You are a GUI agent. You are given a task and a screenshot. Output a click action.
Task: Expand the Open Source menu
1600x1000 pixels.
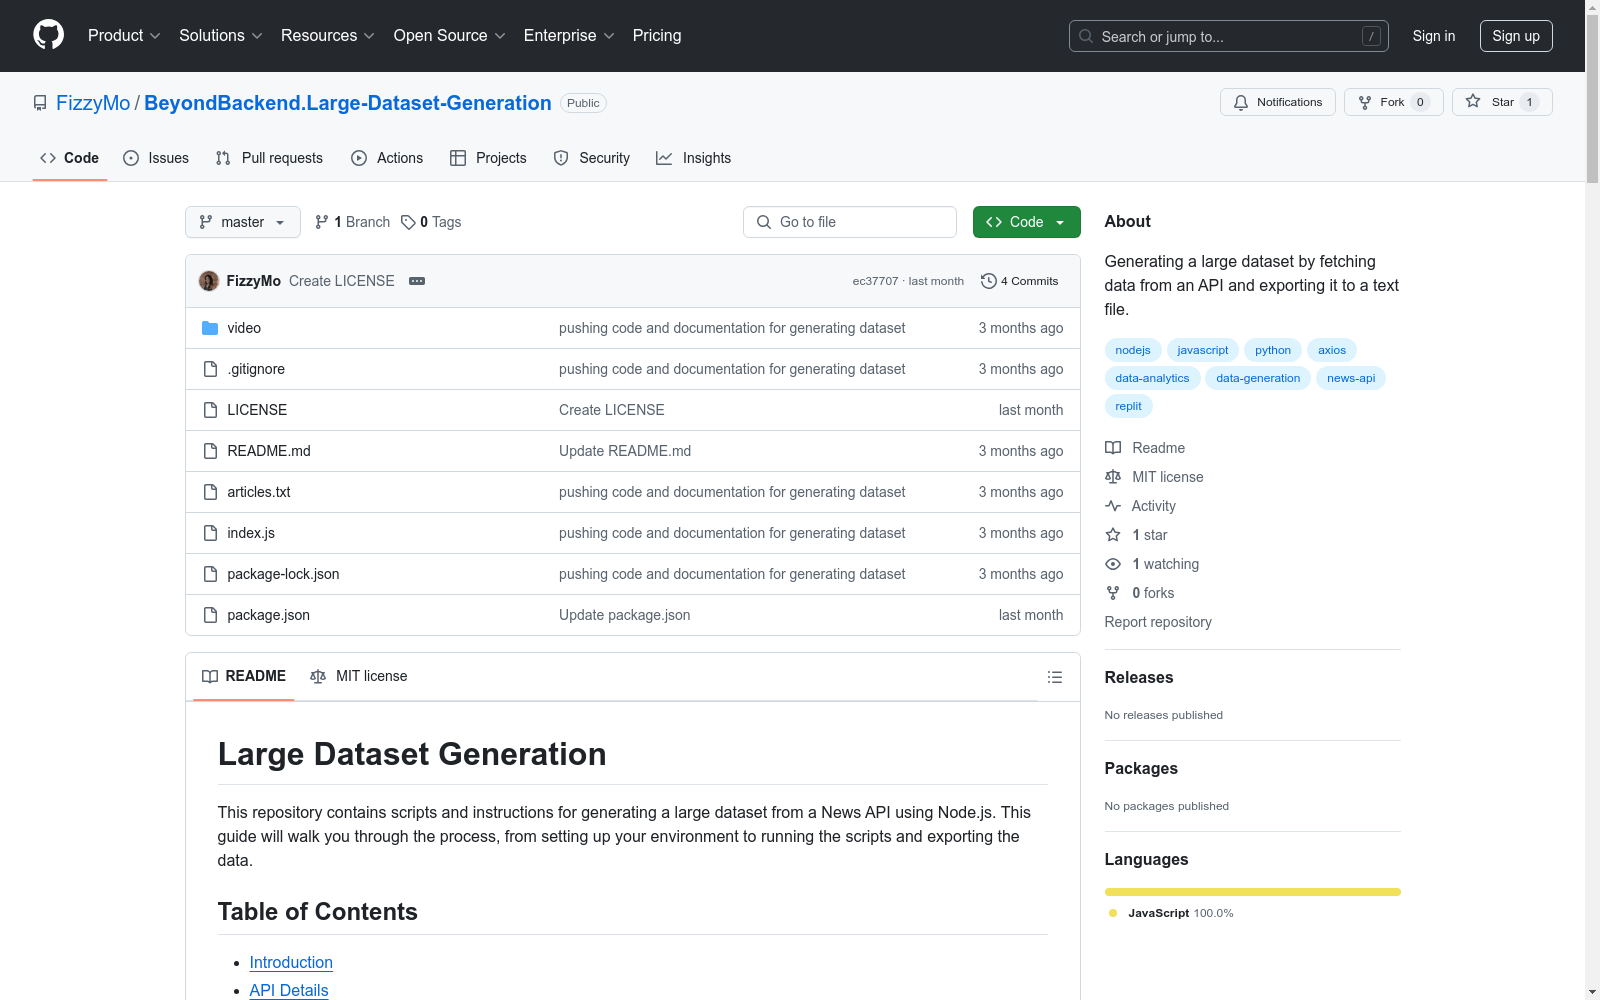coord(450,36)
